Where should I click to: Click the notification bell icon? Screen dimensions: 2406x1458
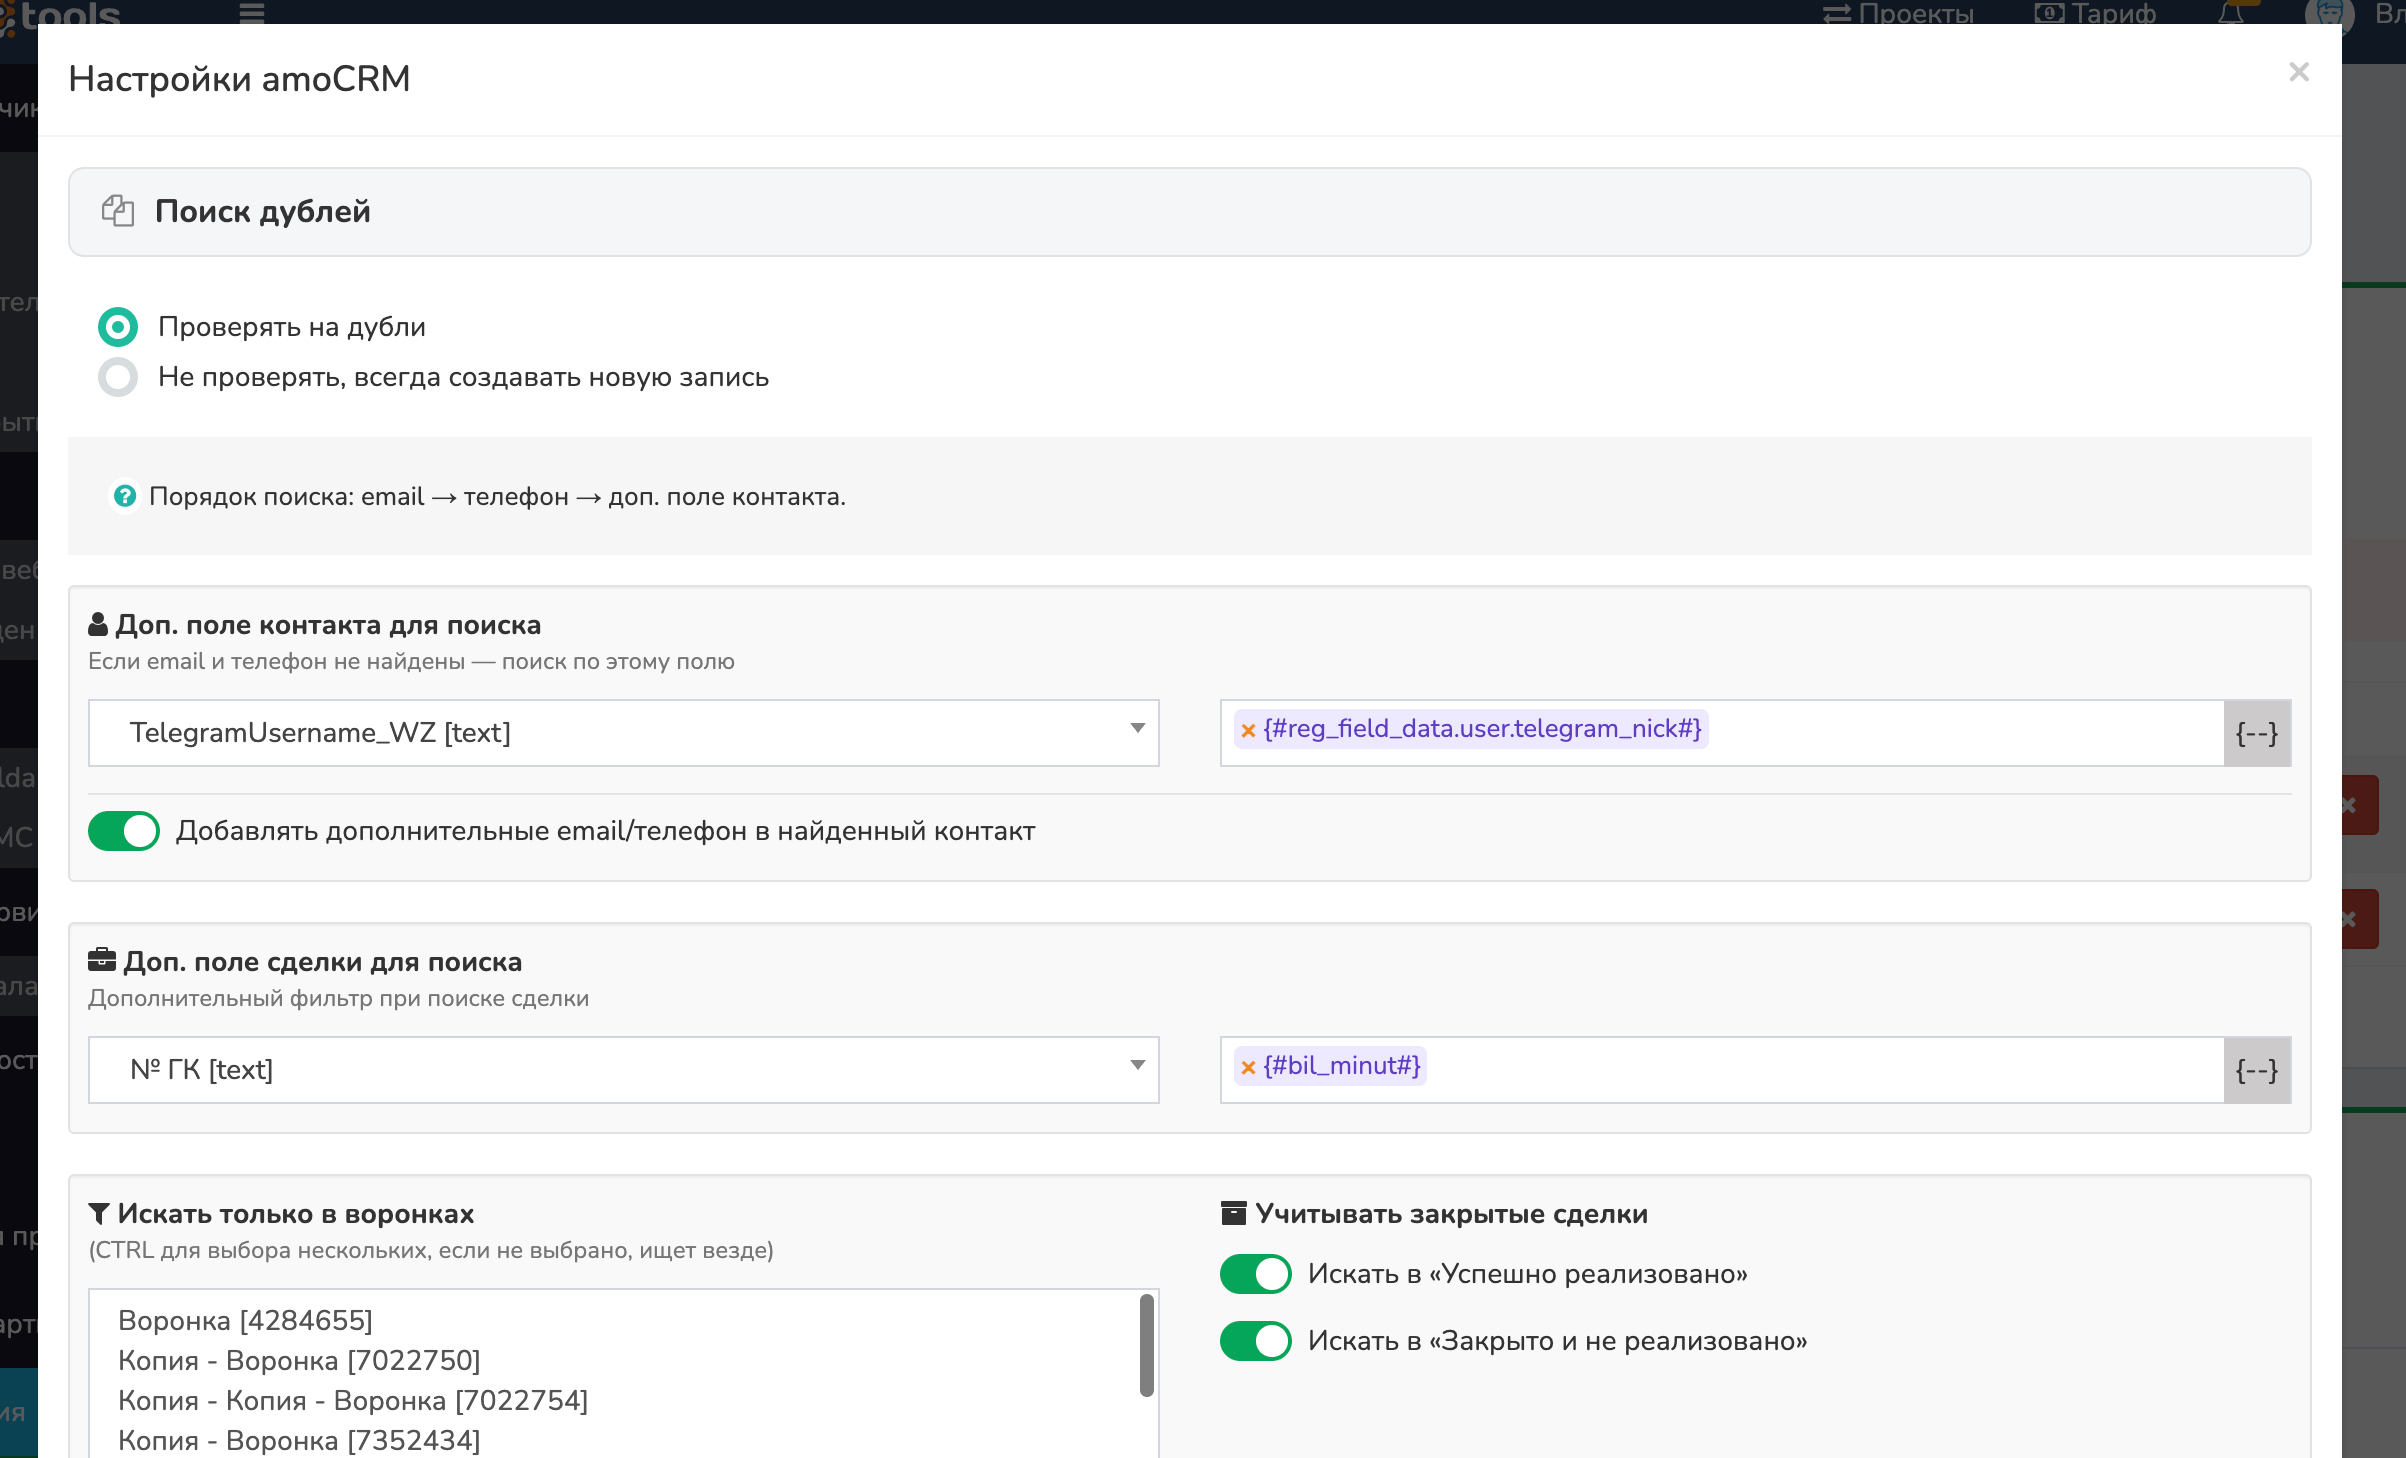pos(2232,12)
